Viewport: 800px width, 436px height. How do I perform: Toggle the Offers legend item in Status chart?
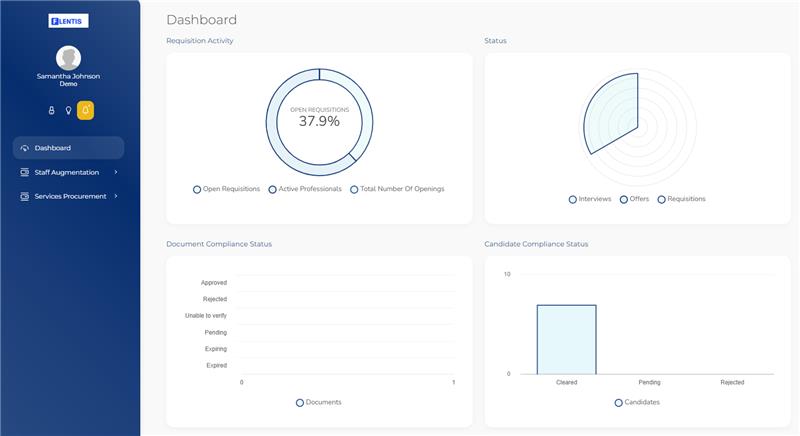(x=634, y=199)
